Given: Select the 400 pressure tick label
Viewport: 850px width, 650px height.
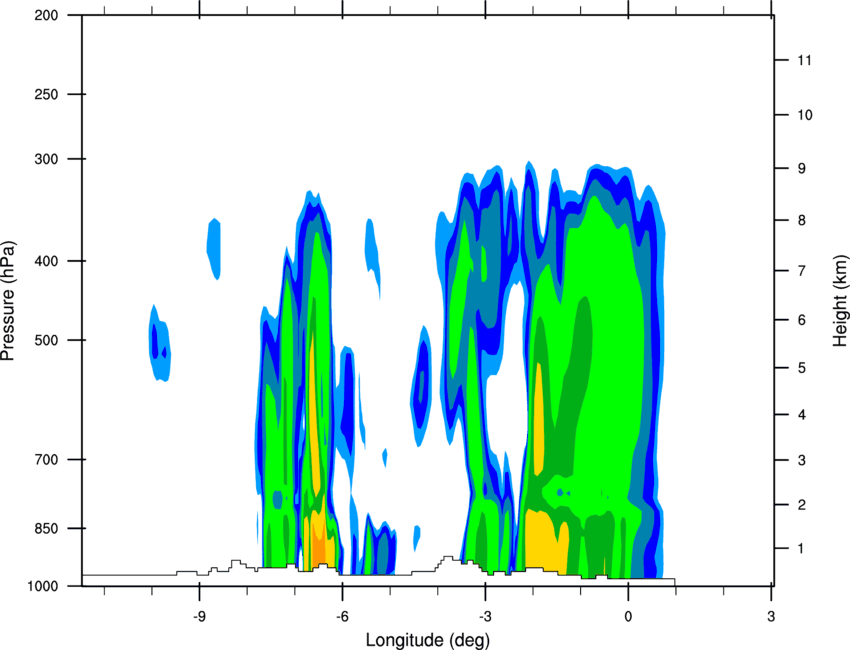Looking at the screenshot, I should [46, 261].
